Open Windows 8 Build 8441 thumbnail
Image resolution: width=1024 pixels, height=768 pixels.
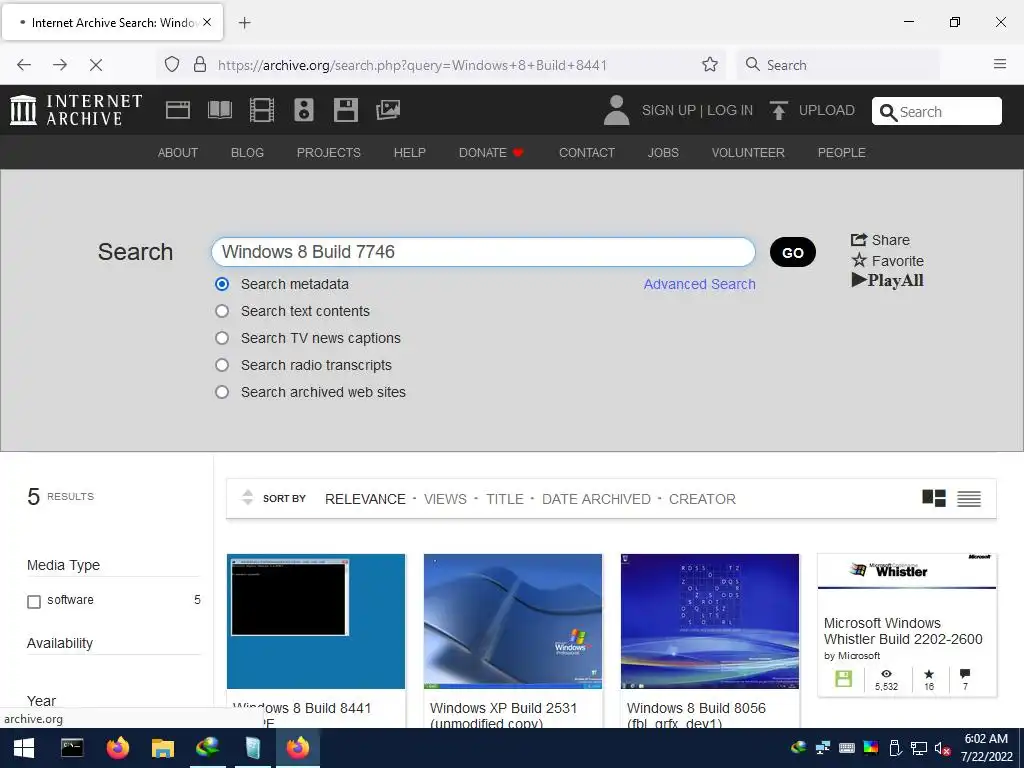click(316, 621)
